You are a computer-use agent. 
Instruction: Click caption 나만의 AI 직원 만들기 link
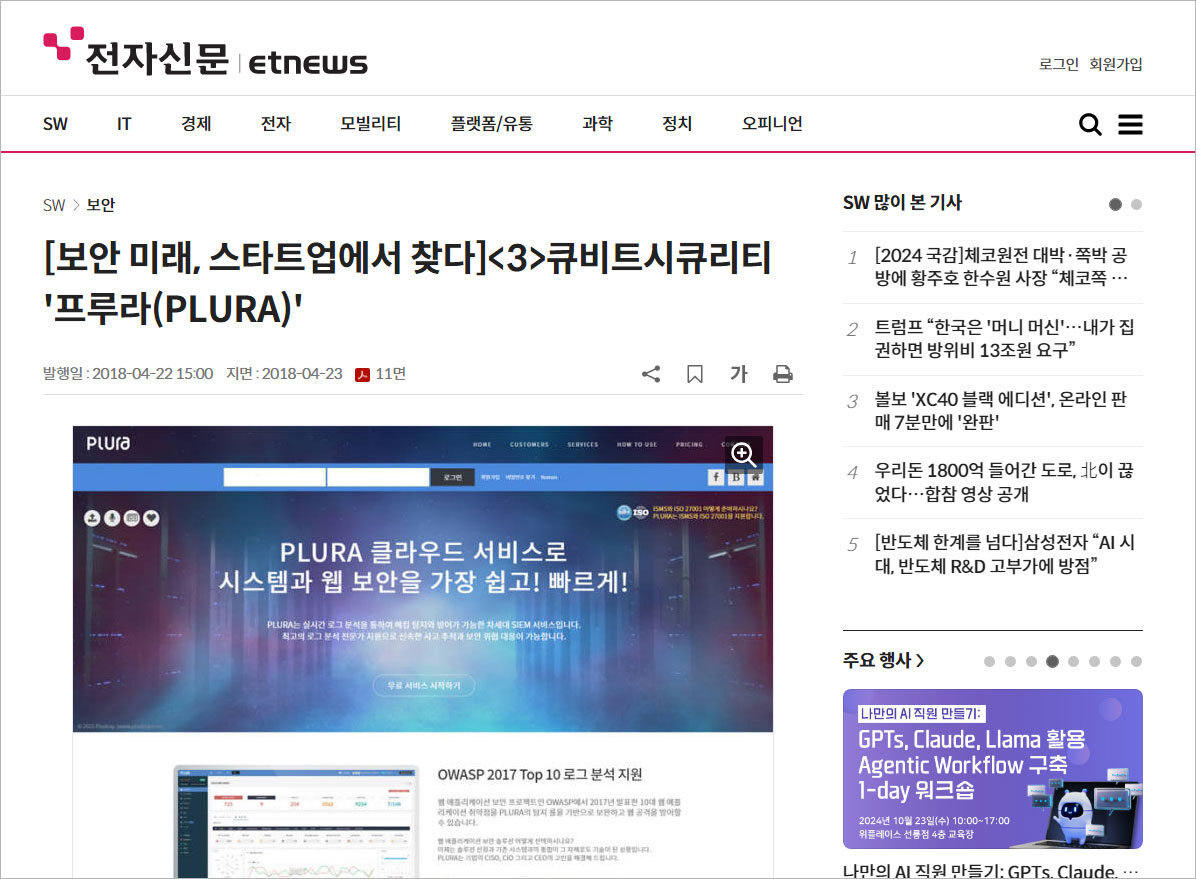pos(990,871)
